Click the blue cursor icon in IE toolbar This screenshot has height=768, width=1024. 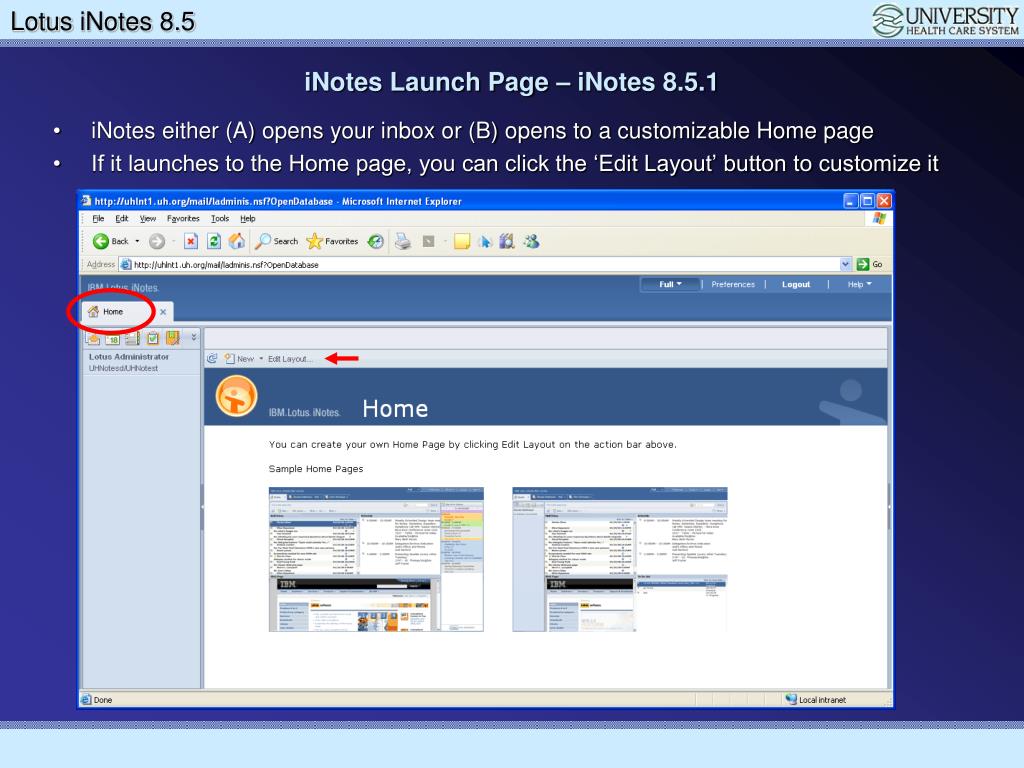tap(485, 242)
